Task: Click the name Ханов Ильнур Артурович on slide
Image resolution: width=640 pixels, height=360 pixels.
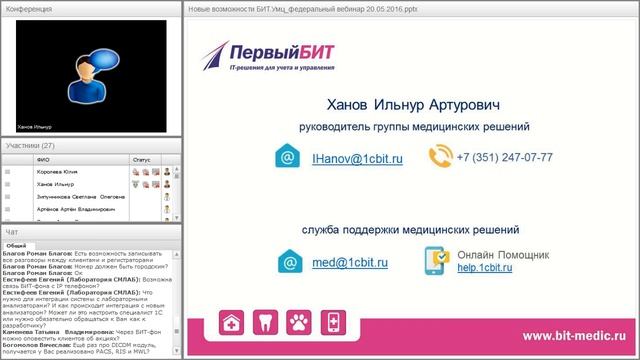Action: point(413,105)
